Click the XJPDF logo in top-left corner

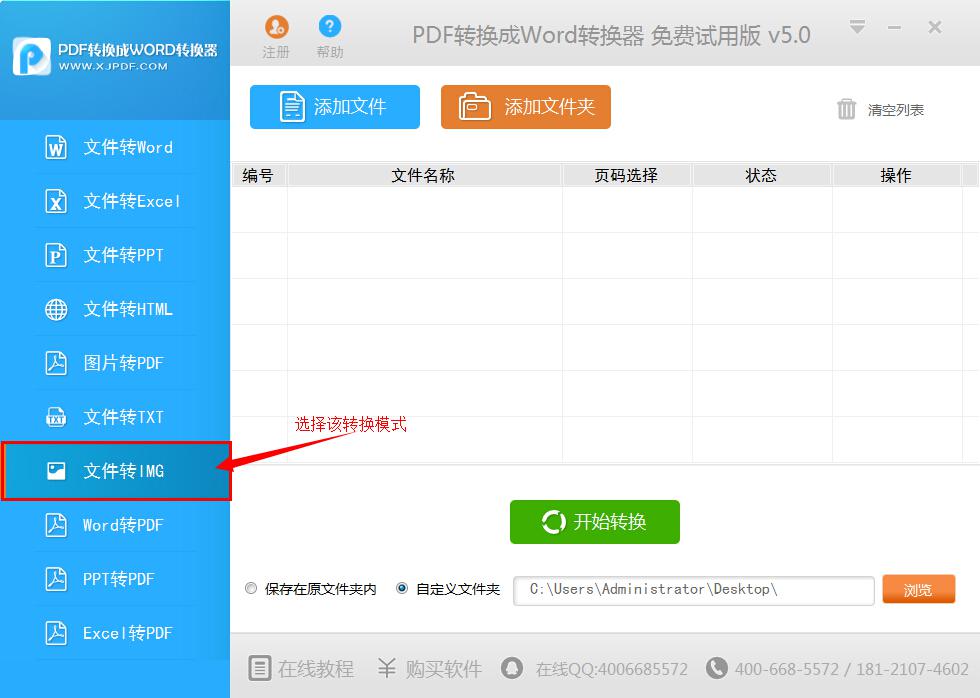pyautogui.click(x=31, y=56)
